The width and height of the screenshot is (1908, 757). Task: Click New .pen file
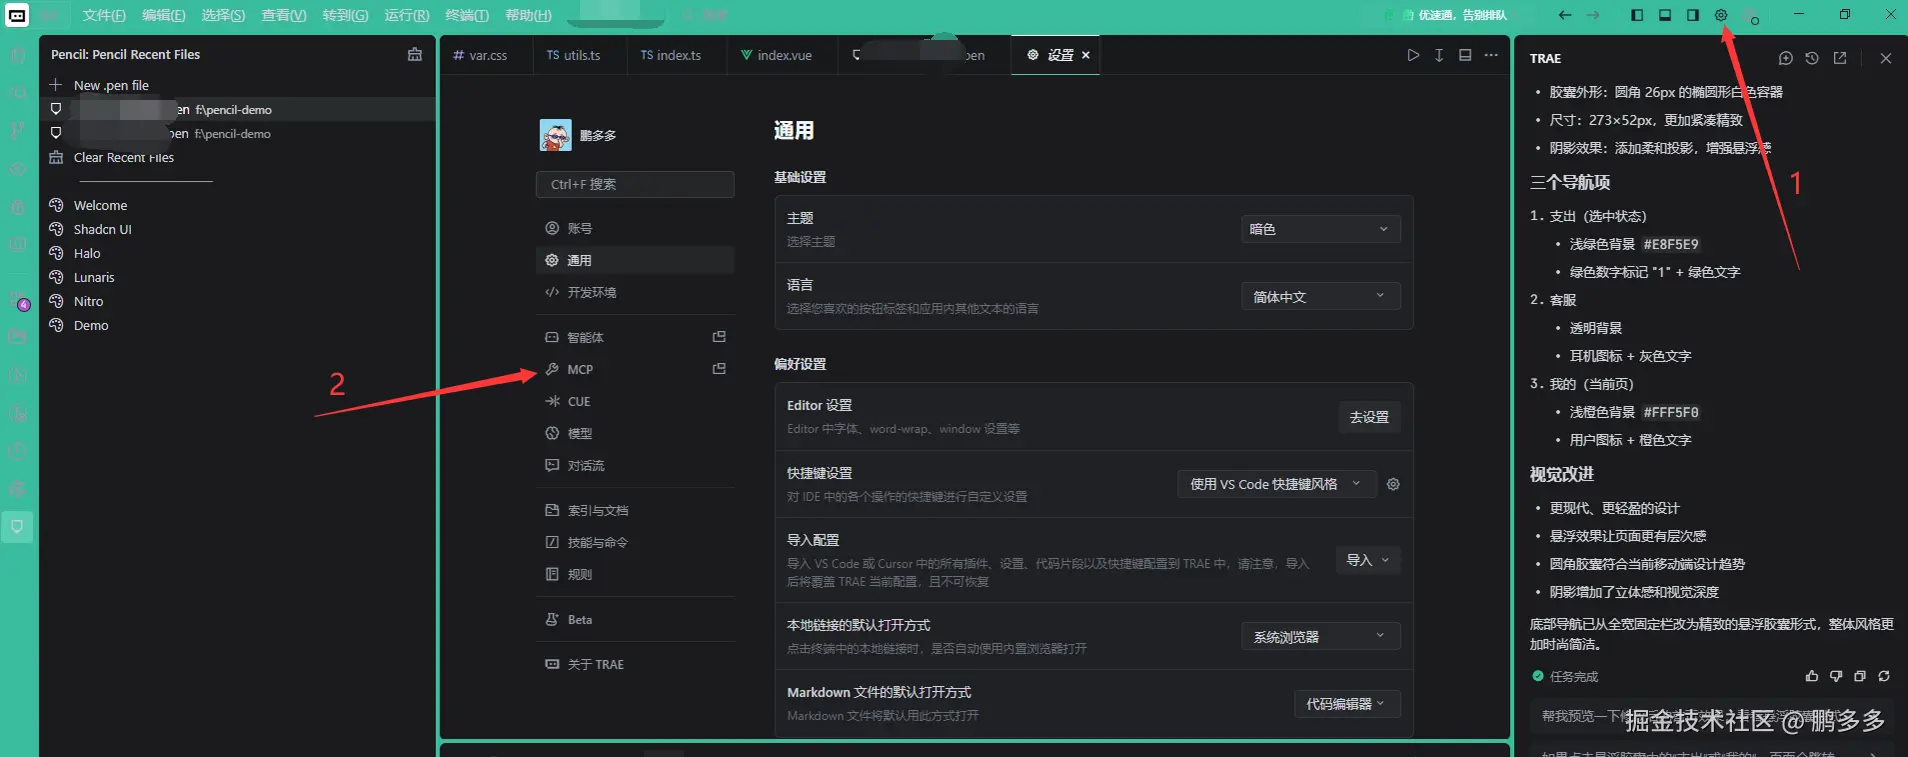(111, 85)
